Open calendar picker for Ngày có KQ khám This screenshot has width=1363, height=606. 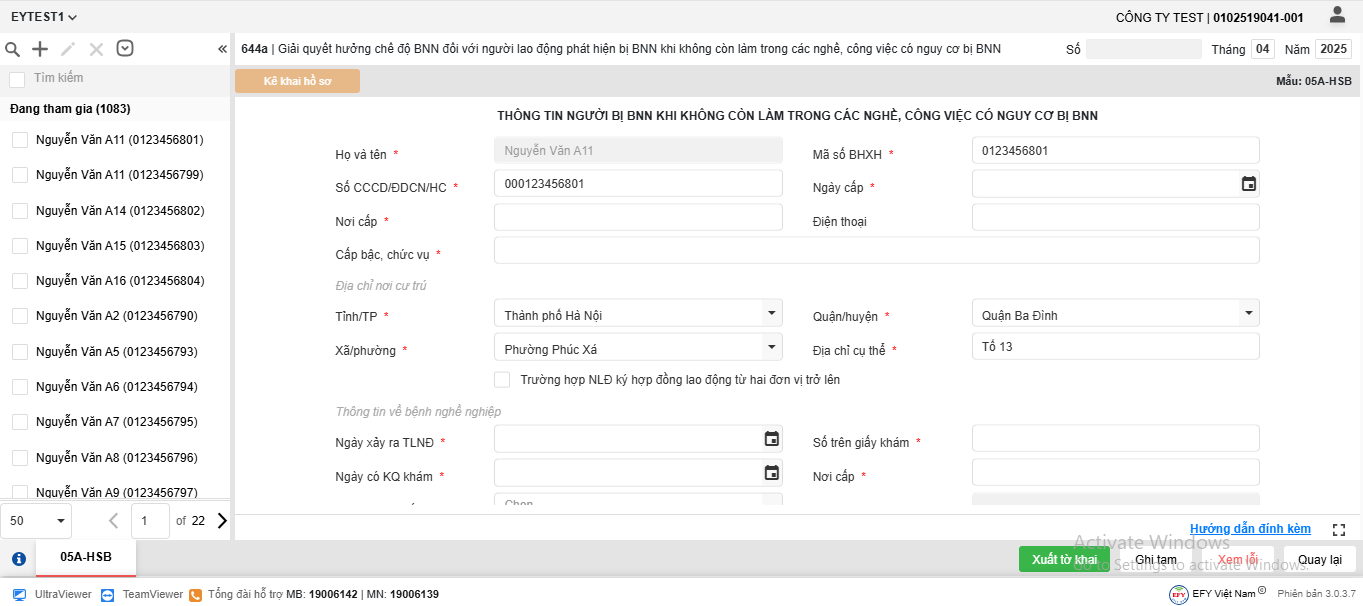(771, 473)
